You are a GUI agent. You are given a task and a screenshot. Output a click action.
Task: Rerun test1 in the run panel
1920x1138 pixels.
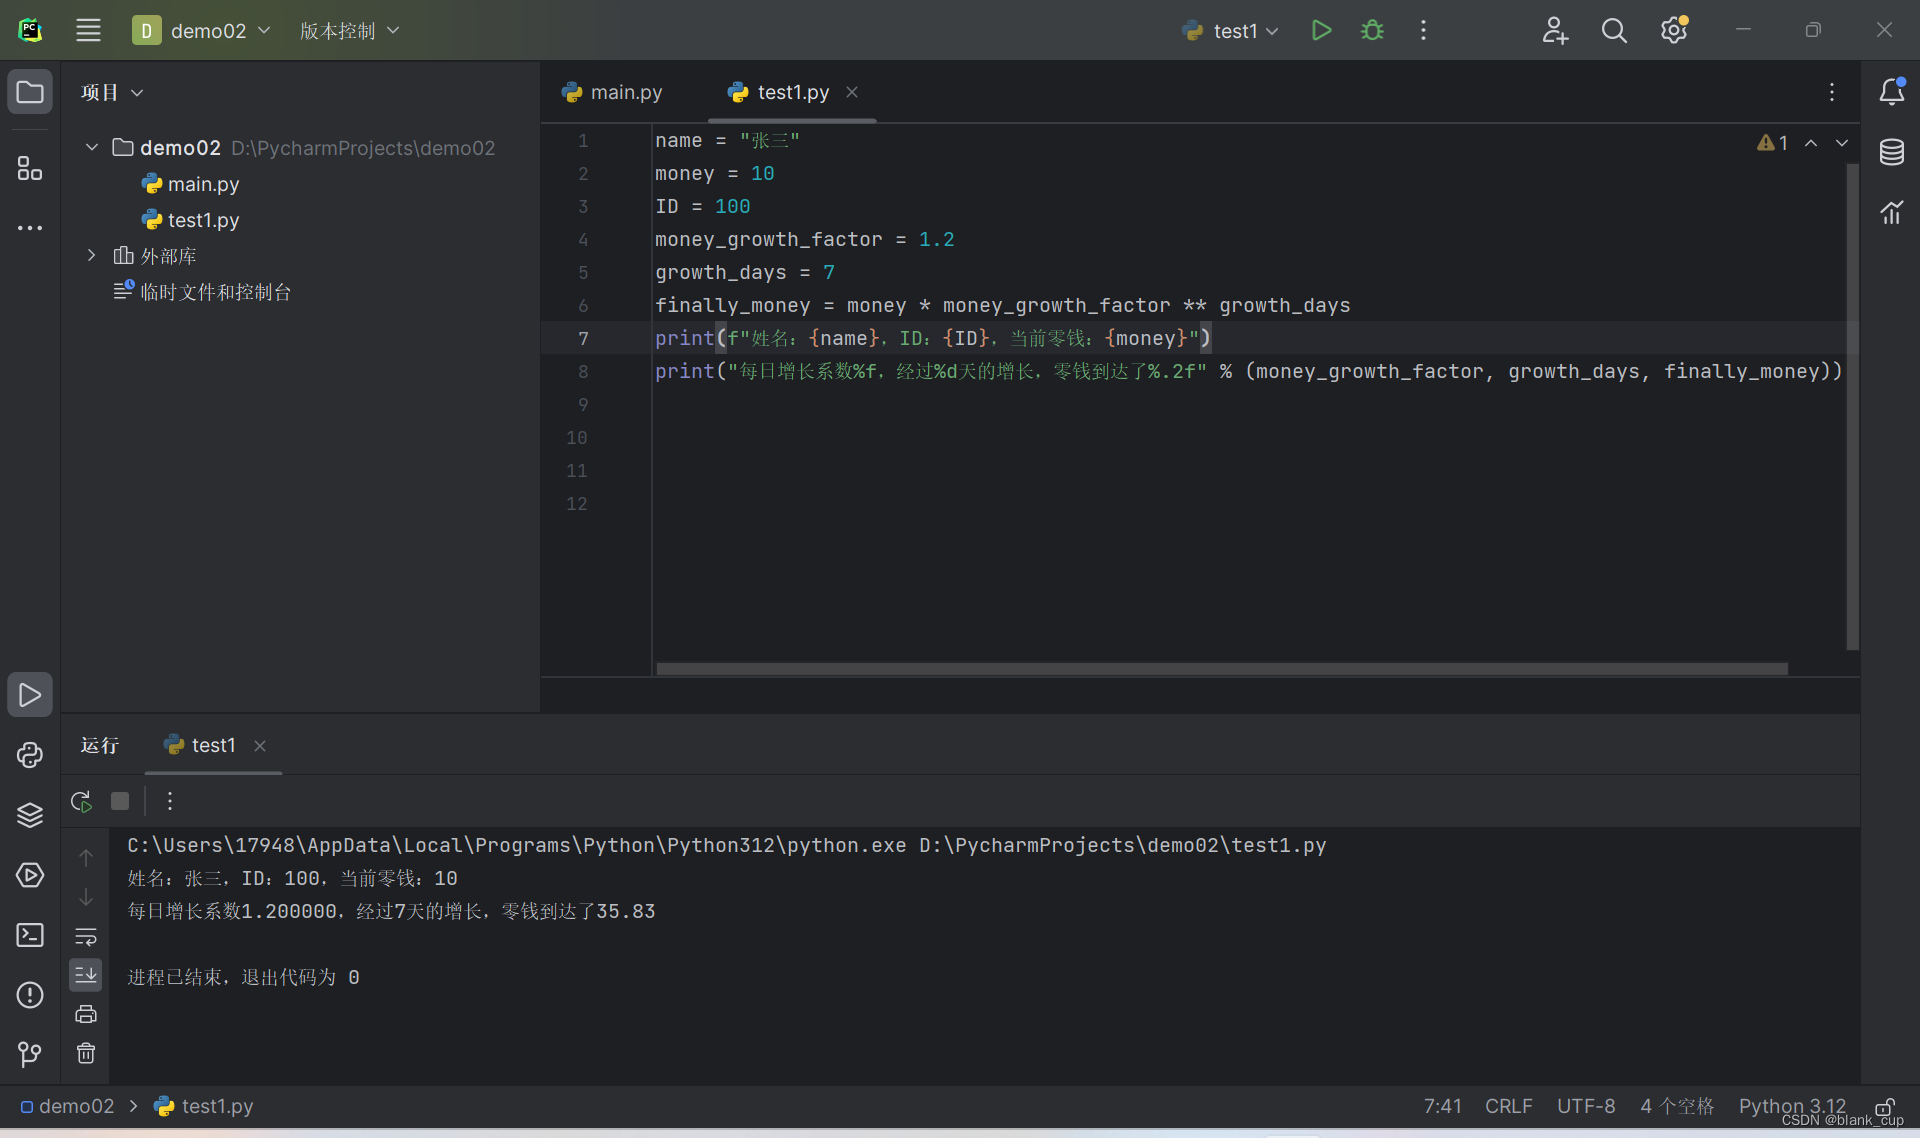tap(82, 801)
